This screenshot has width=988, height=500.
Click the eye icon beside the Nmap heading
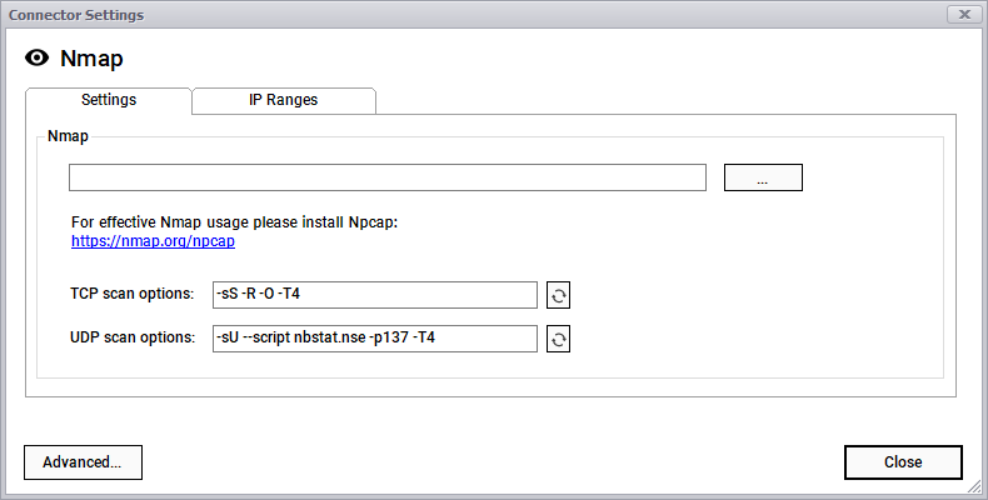(x=37, y=58)
